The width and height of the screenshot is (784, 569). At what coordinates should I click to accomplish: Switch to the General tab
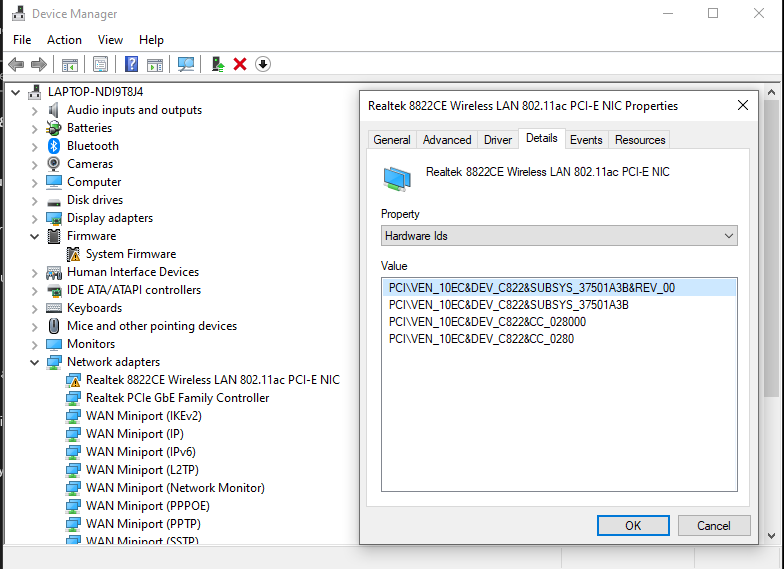click(392, 140)
